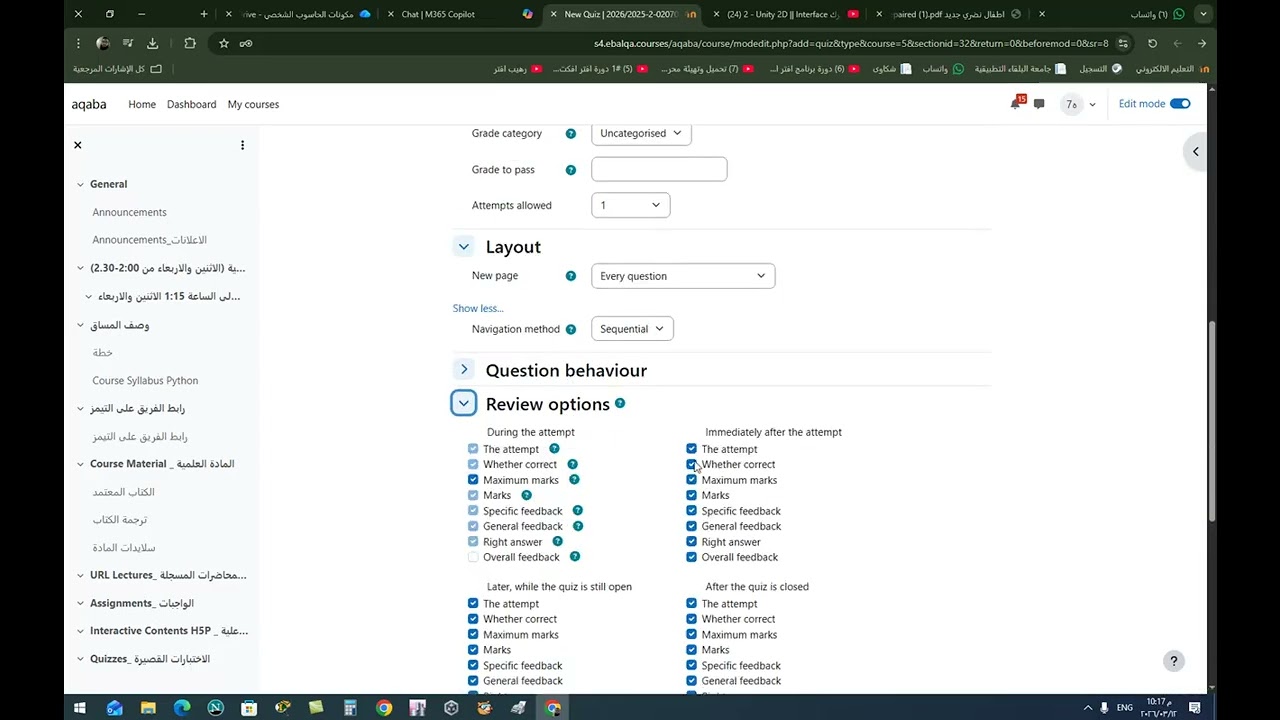The image size is (1280, 720).
Task: Reload the page in the browser
Action: click(1152, 43)
